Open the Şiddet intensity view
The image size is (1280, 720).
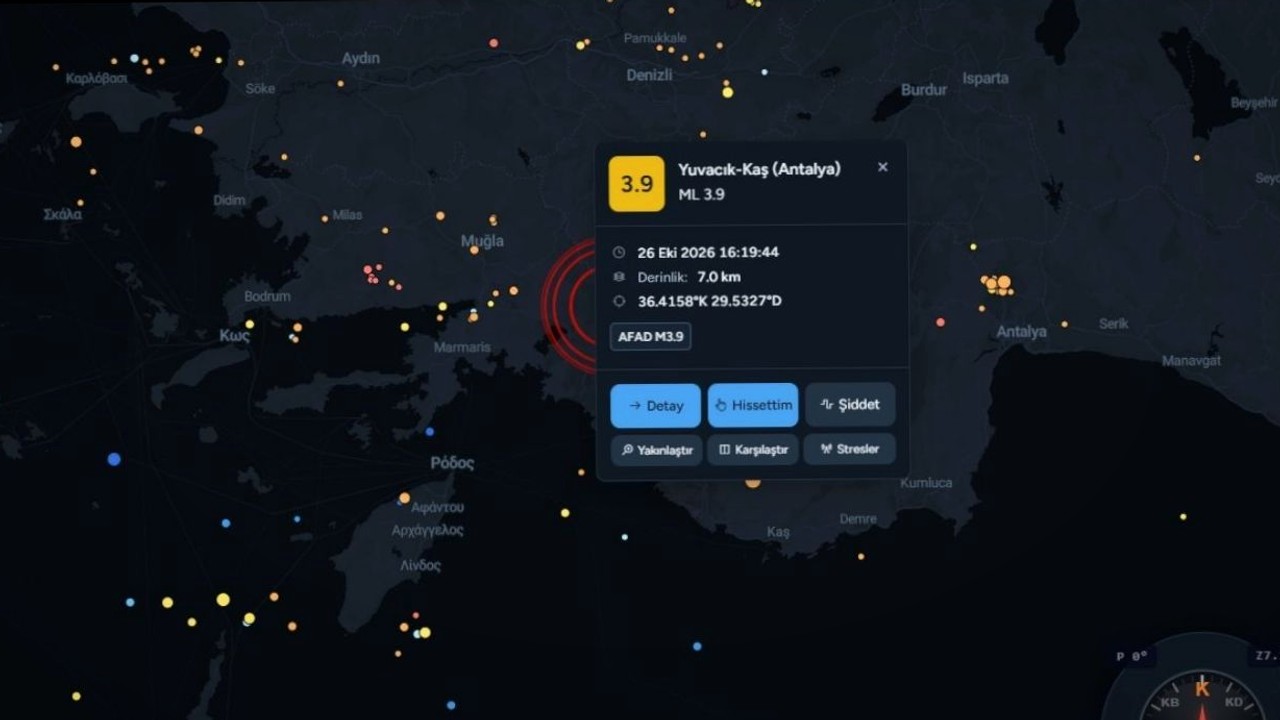[850, 405]
